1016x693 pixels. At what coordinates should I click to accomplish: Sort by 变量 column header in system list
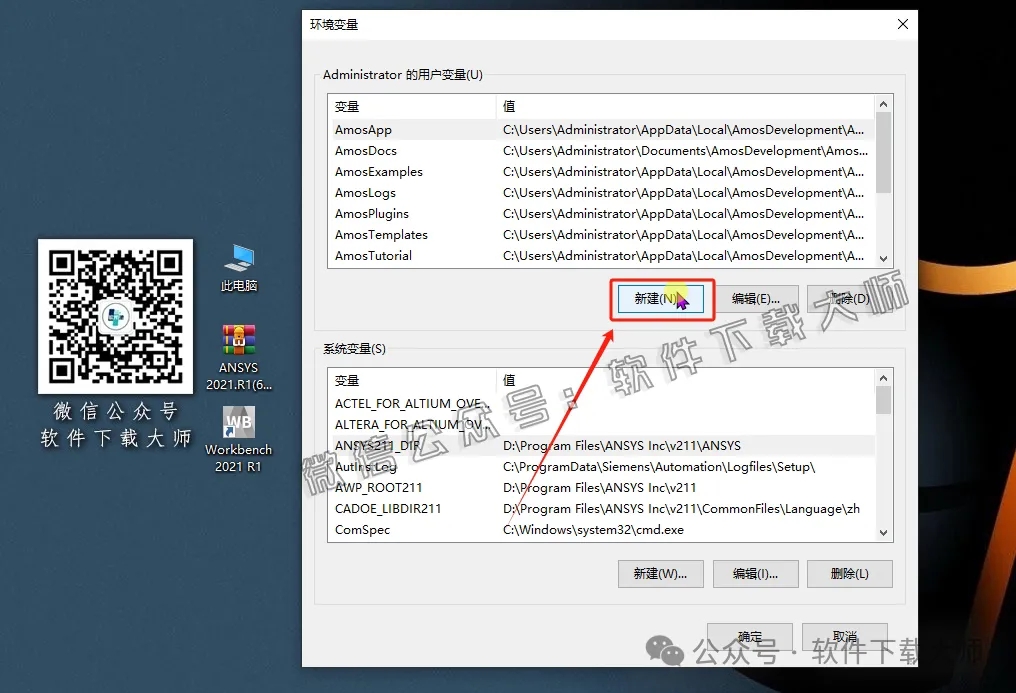410,381
